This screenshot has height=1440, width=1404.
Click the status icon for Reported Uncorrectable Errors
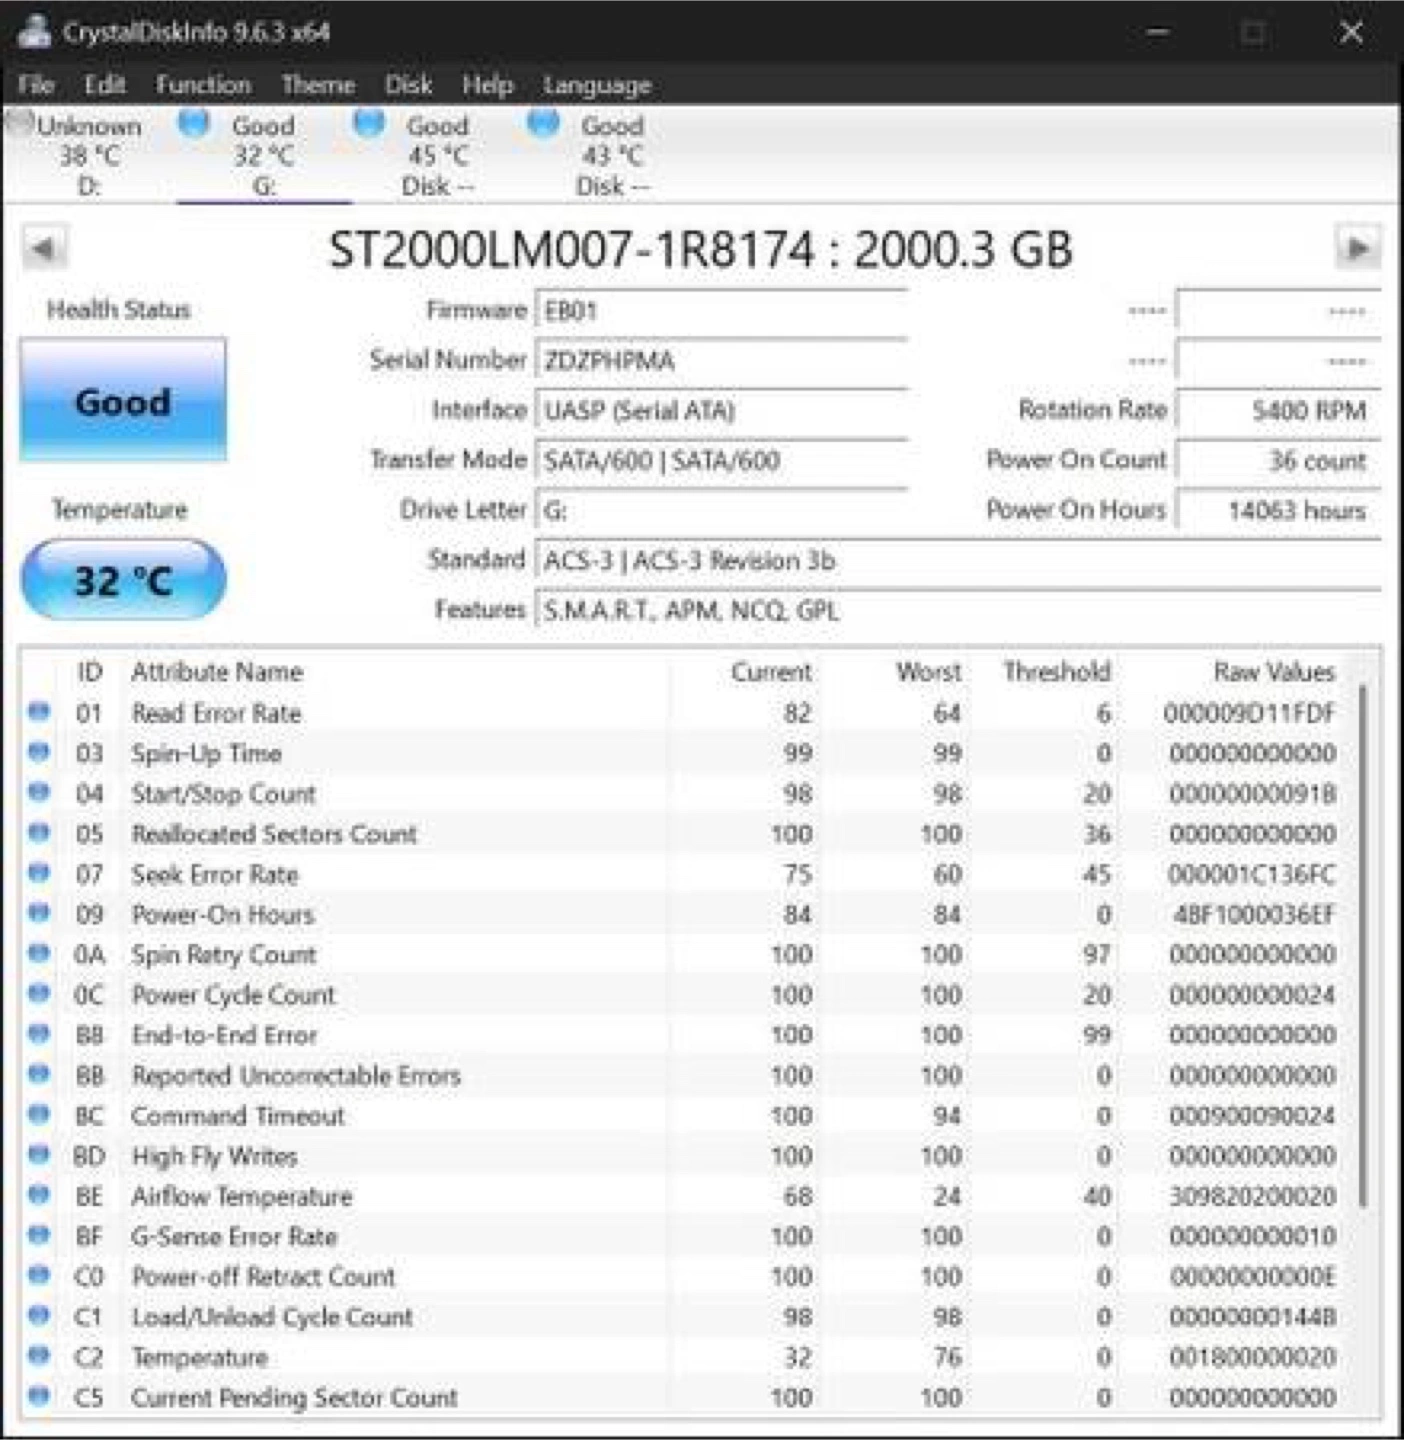point(39,1074)
